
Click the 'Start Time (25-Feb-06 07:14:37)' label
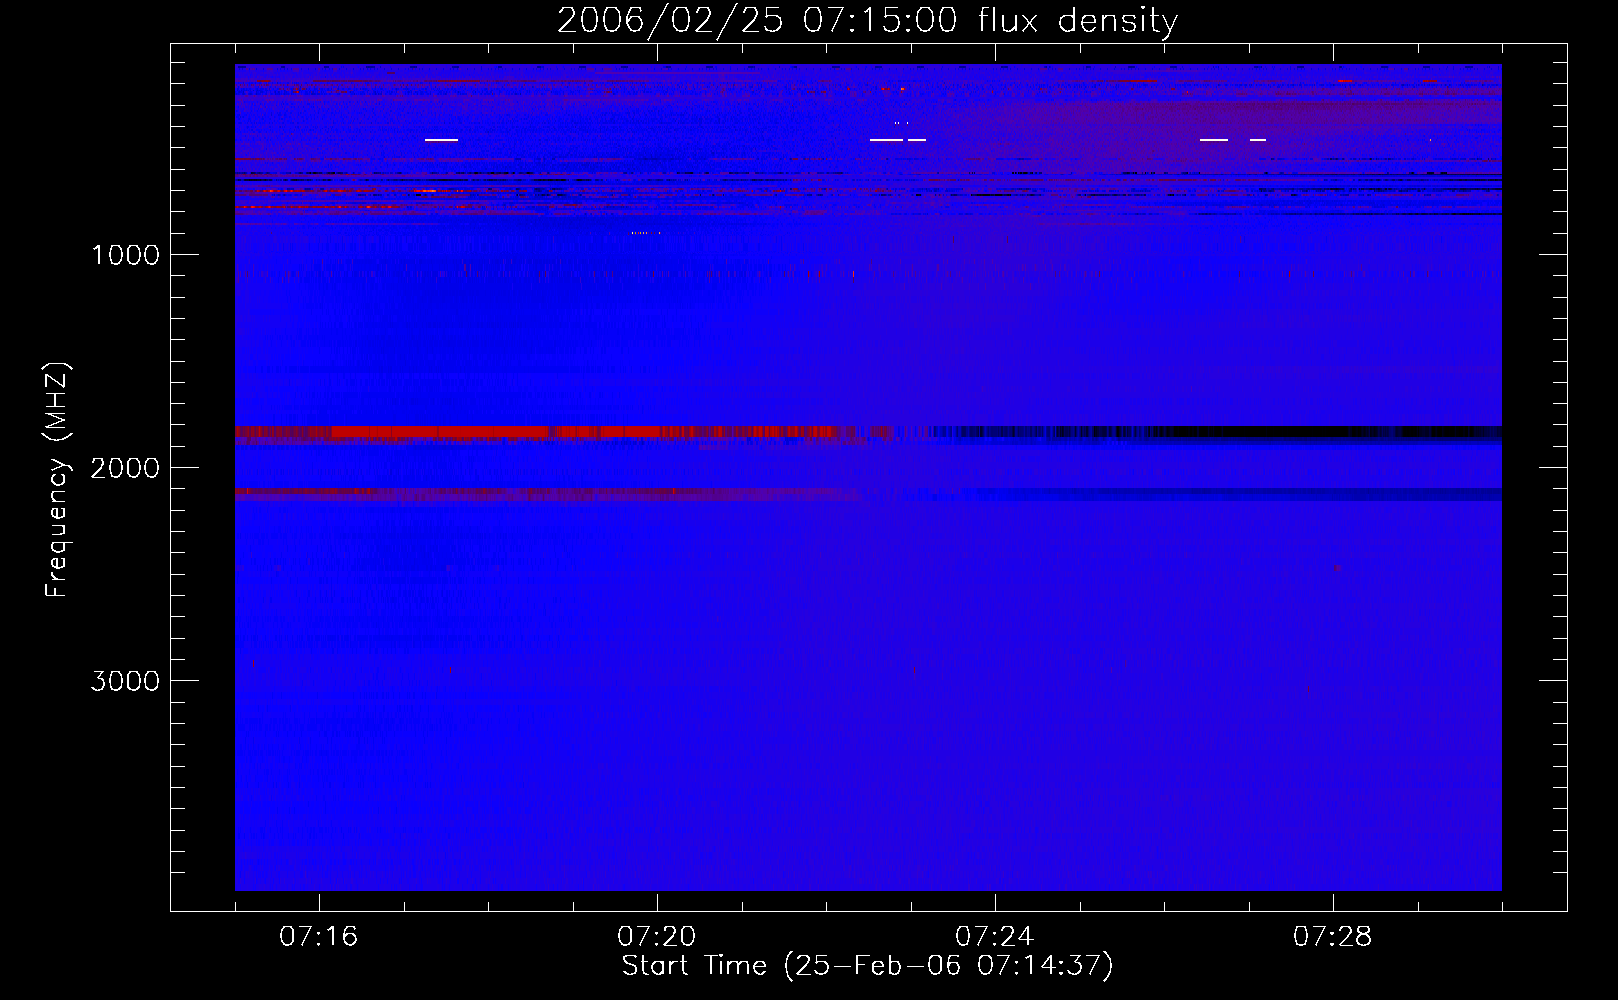867,966
